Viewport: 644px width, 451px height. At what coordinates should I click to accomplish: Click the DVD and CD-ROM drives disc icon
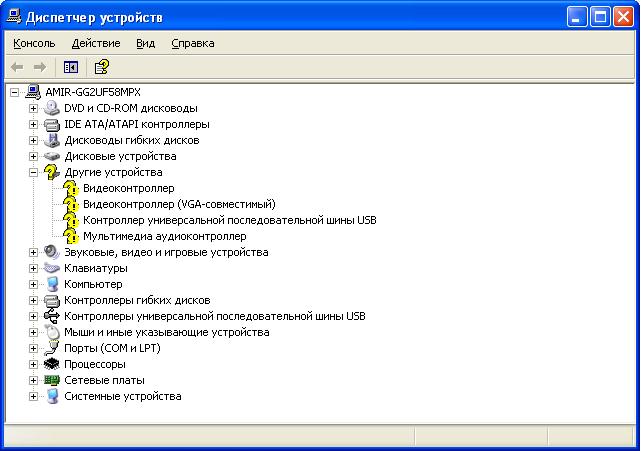tap(52, 108)
